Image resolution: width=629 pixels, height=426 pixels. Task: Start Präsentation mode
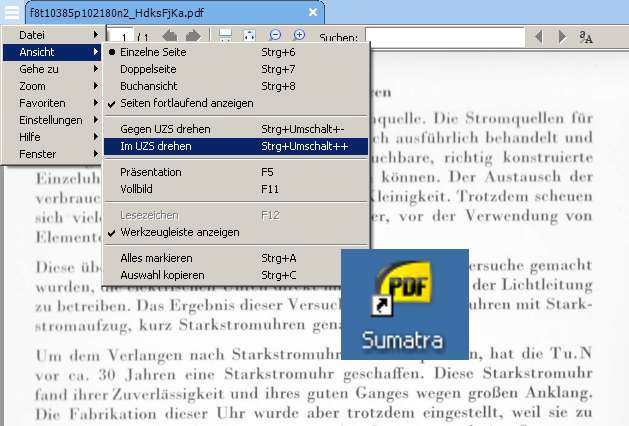click(236, 172)
